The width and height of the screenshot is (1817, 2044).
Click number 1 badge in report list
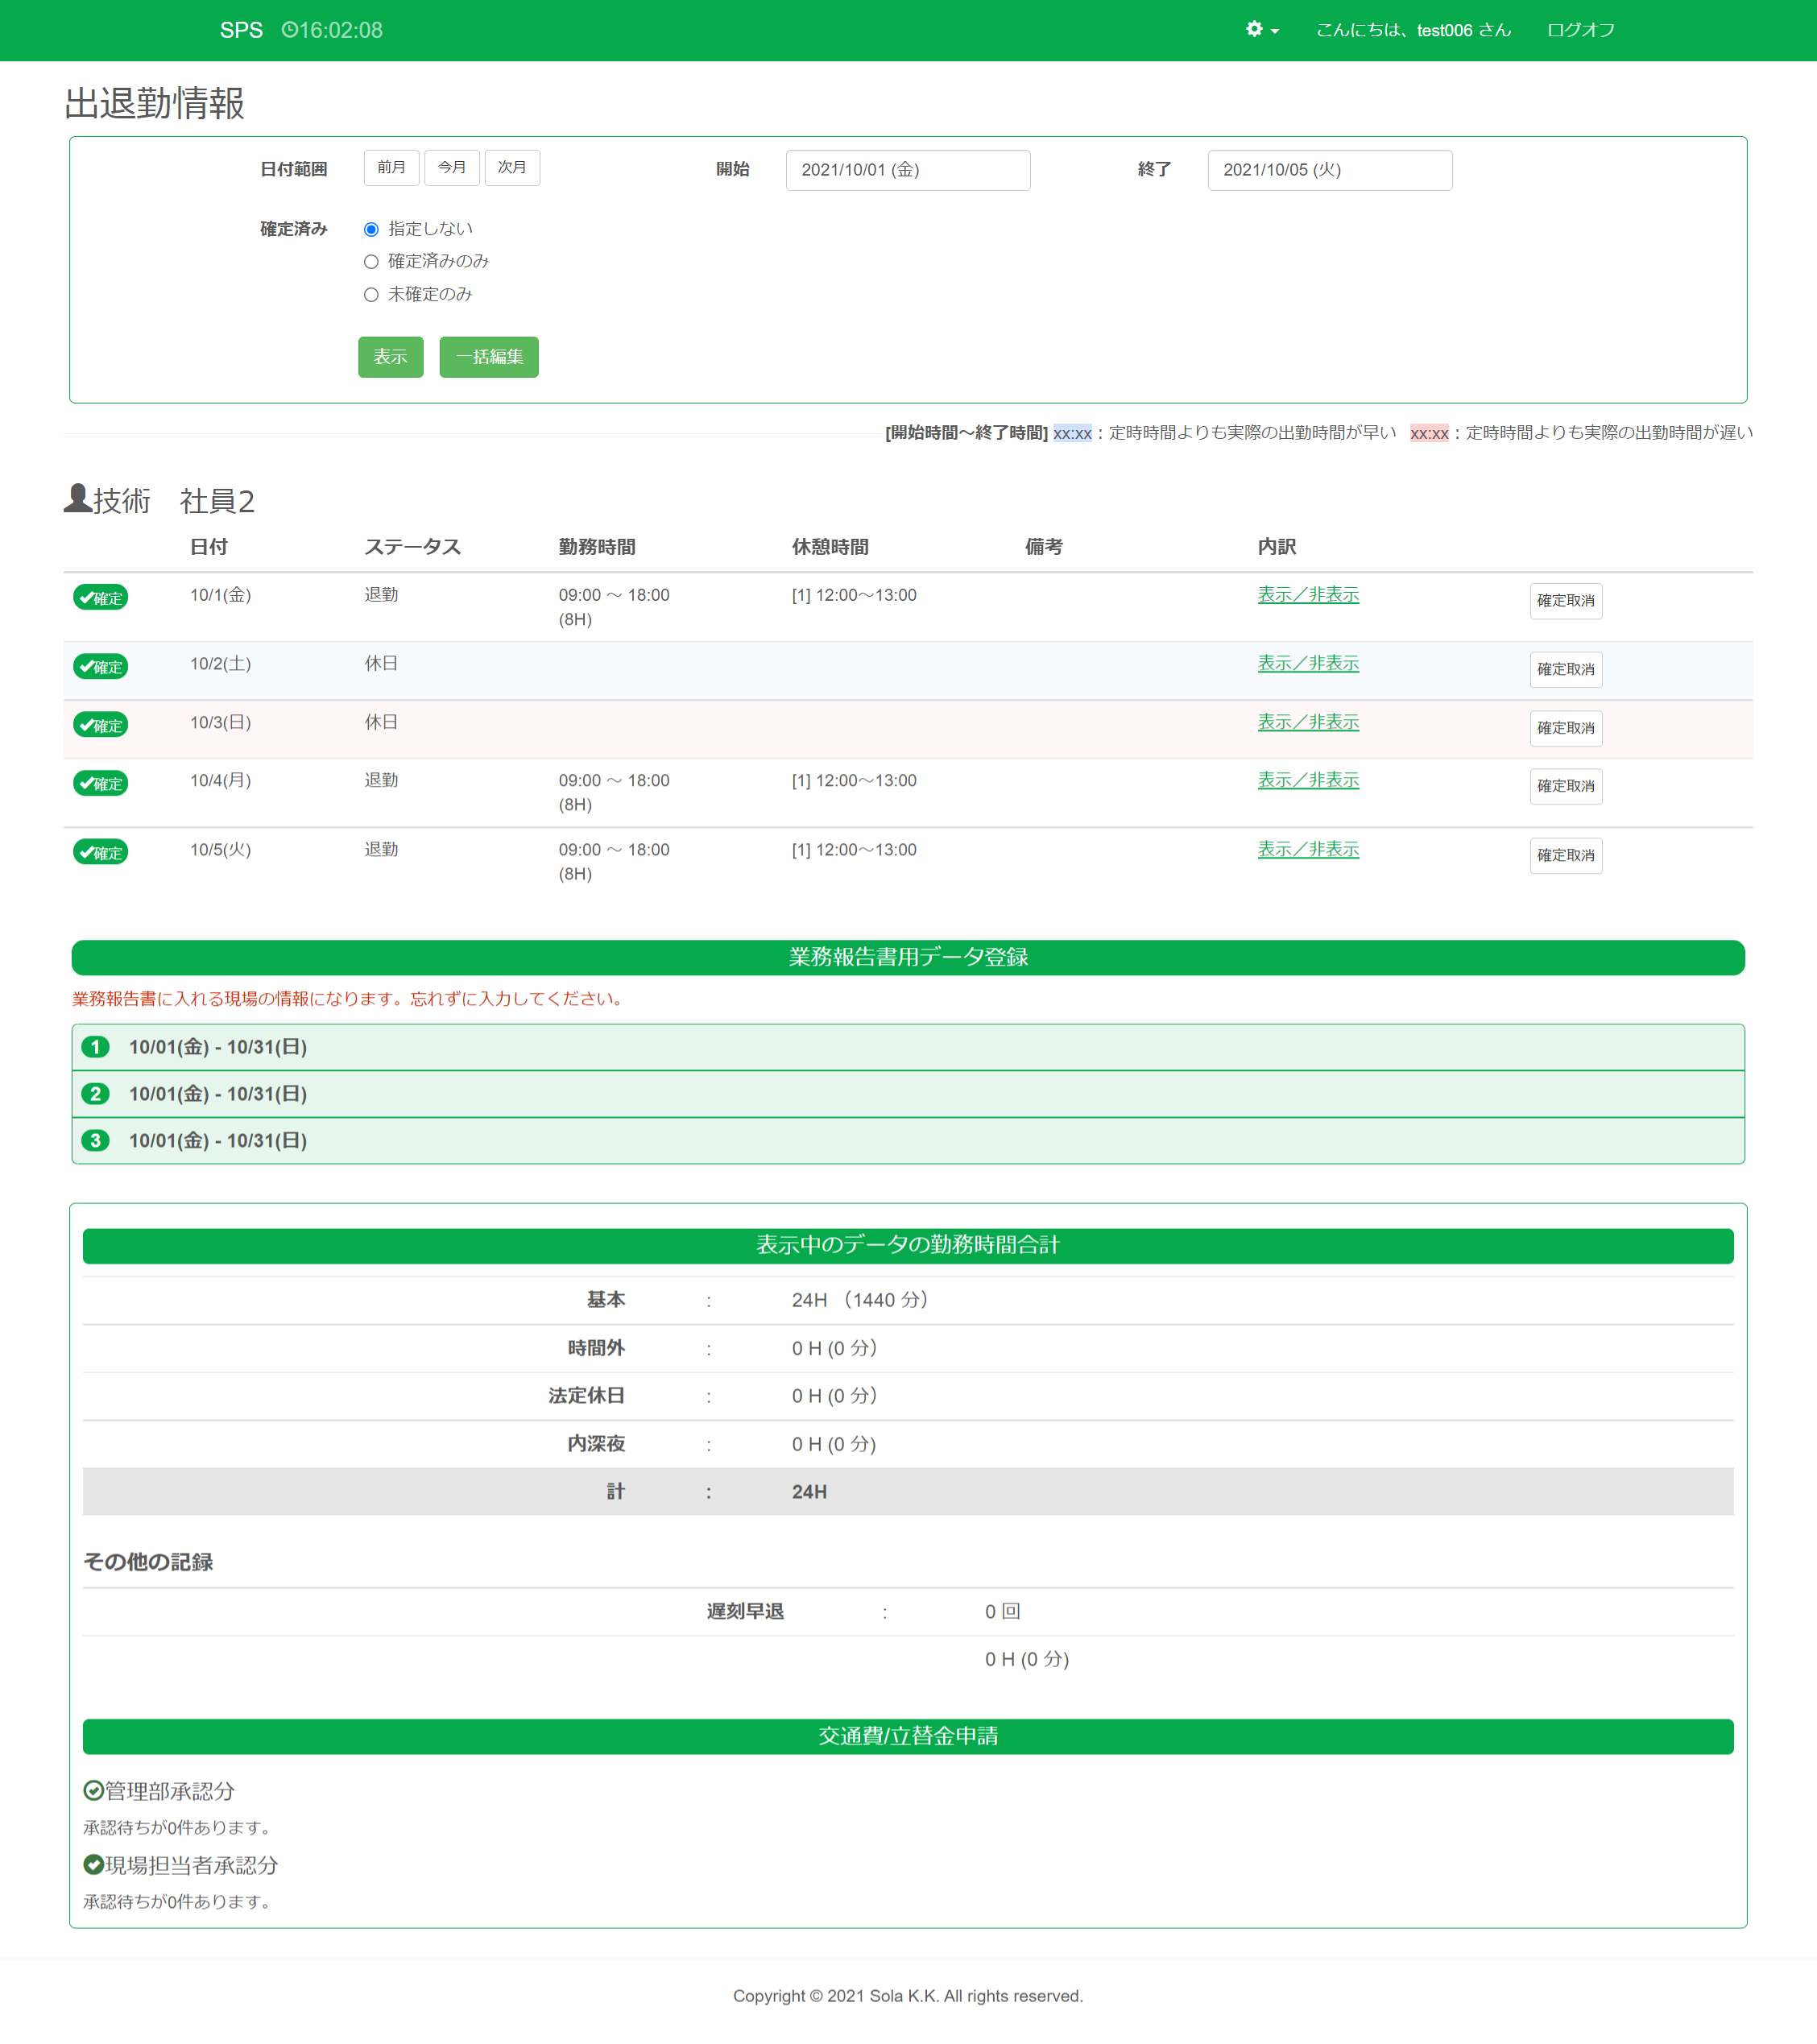tap(95, 1047)
